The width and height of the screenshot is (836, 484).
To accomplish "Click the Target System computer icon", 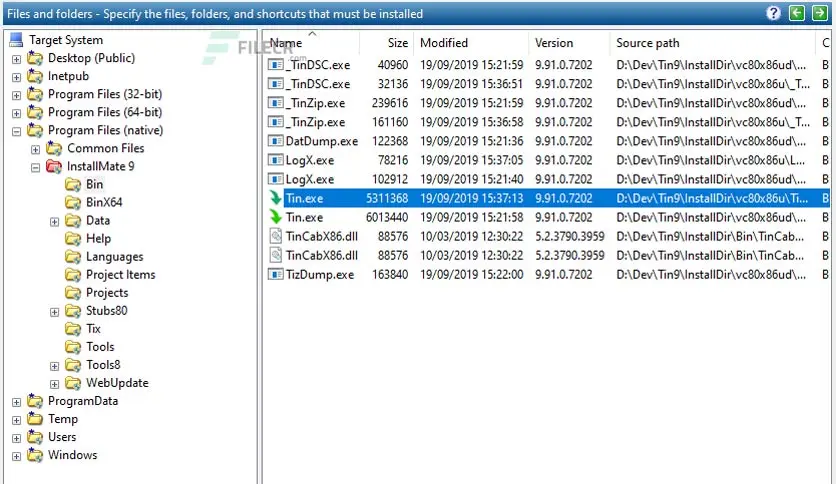I will (16, 40).
